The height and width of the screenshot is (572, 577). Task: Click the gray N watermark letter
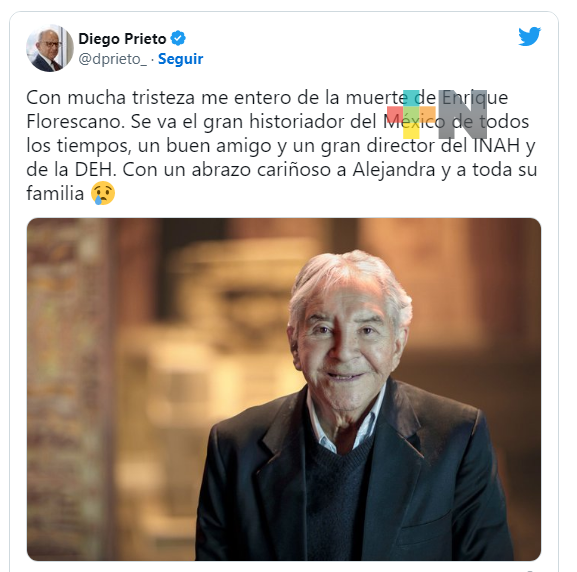tap(463, 114)
